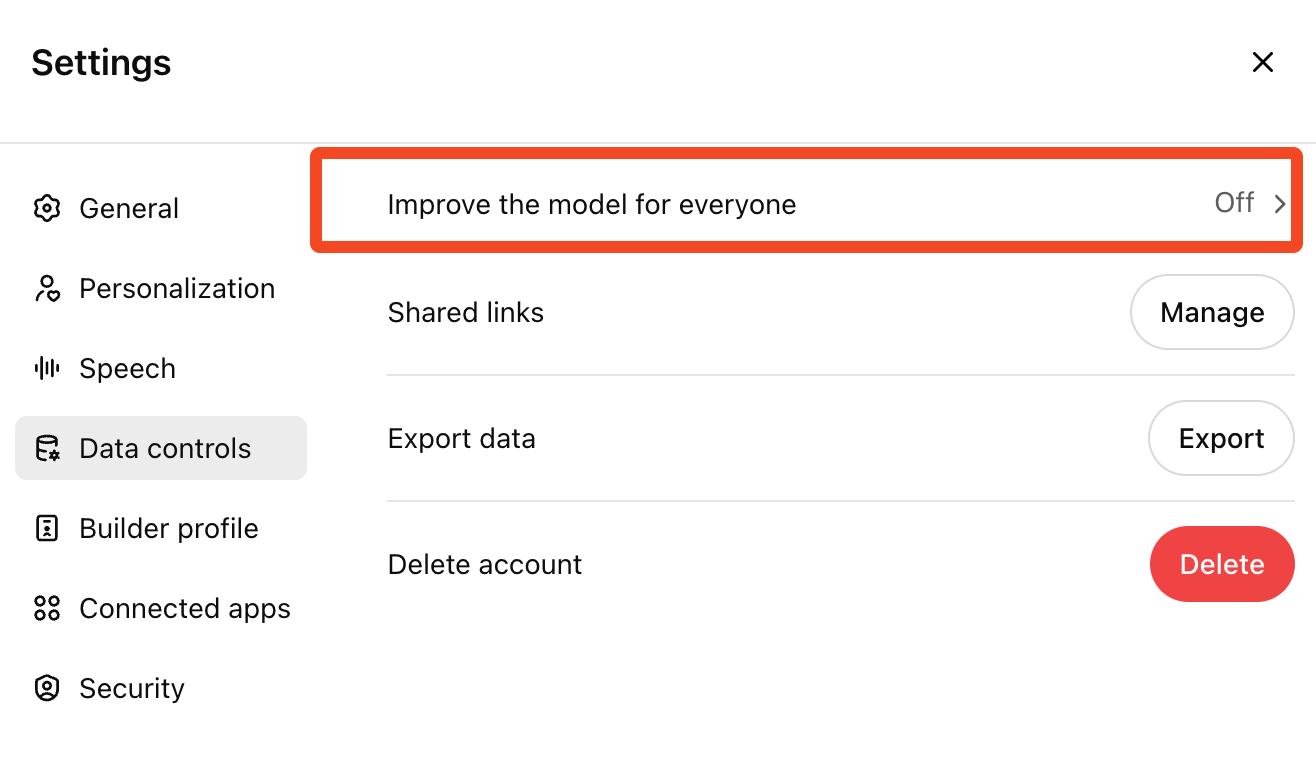1316x758 pixels.
Task: Click the Personalization person-heart icon
Action: point(47,288)
